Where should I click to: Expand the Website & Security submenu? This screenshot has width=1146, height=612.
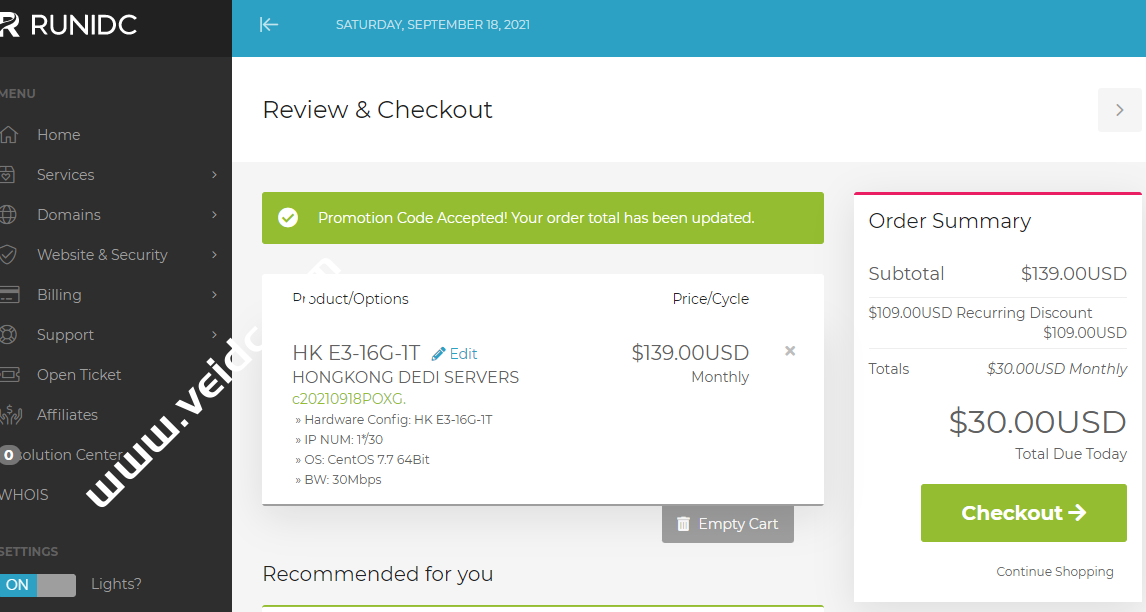(x=214, y=255)
